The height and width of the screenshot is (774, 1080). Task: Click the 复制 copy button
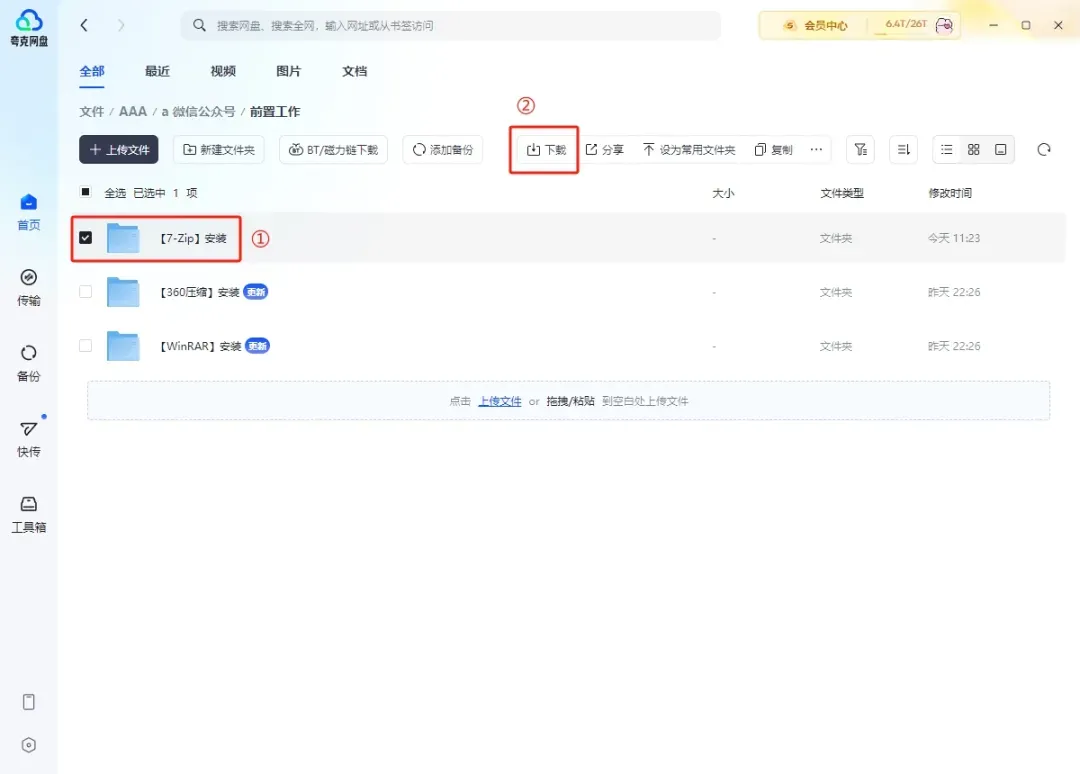(x=773, y=149)
